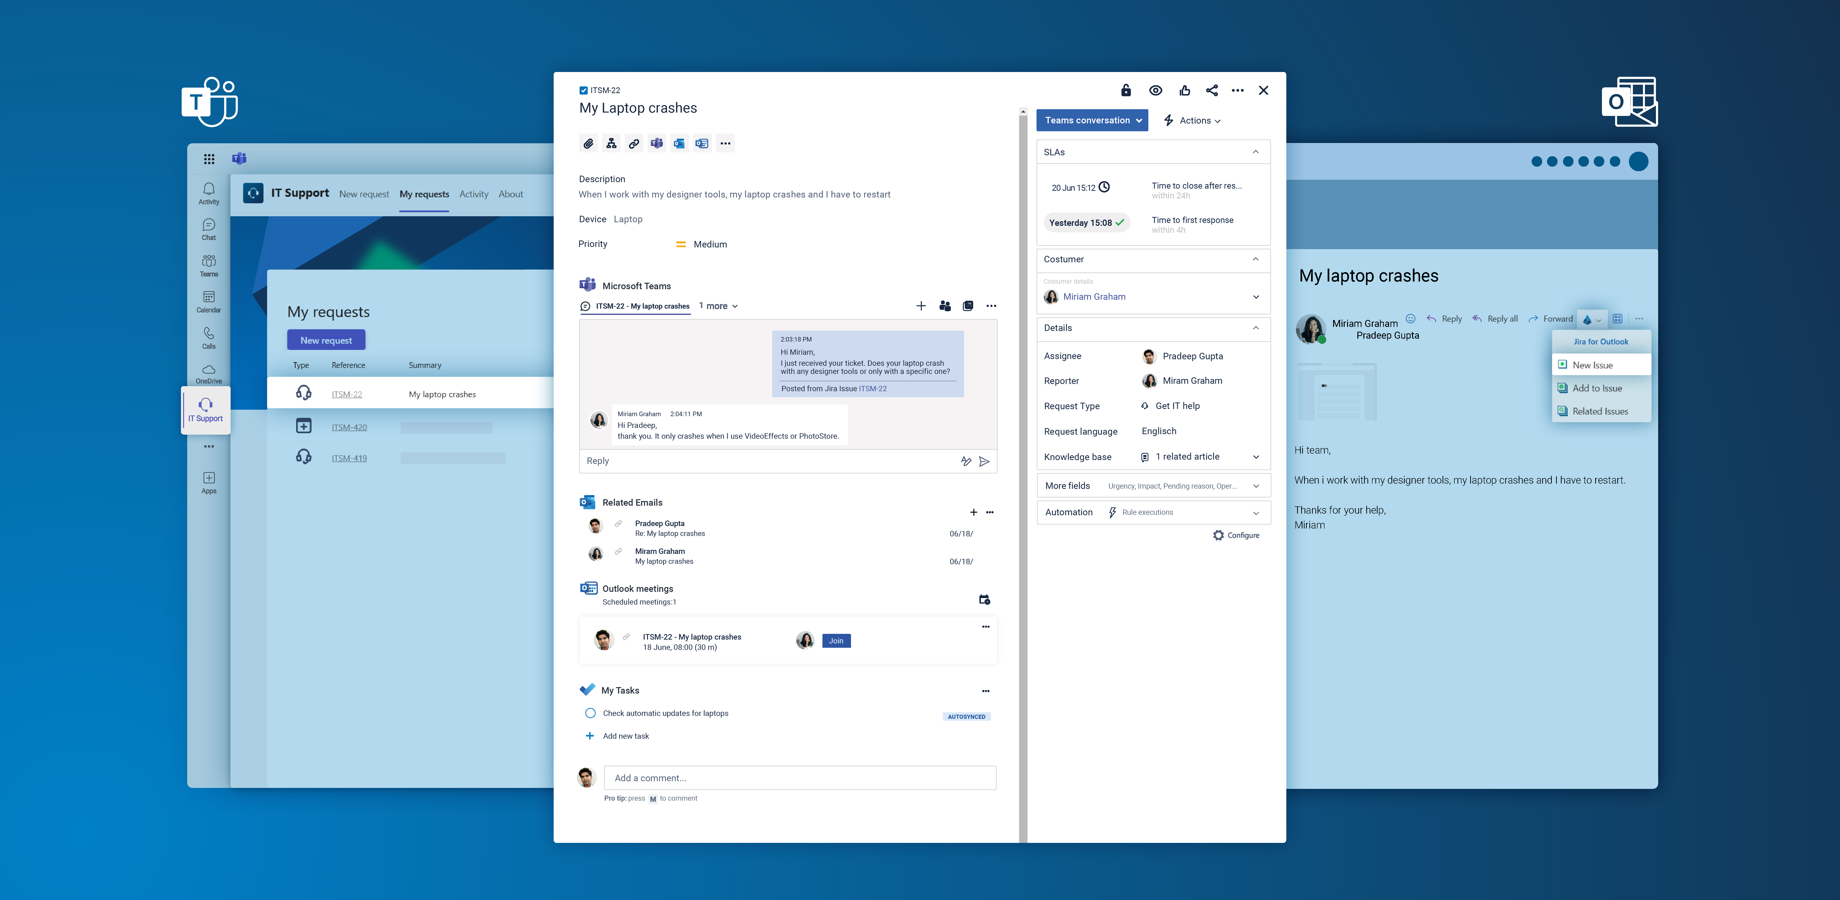Open the issue header's more options menu
Image resolution: width=1840 pixels, height=900 pixels.
pyautogui.click(x=1238, y=91)
